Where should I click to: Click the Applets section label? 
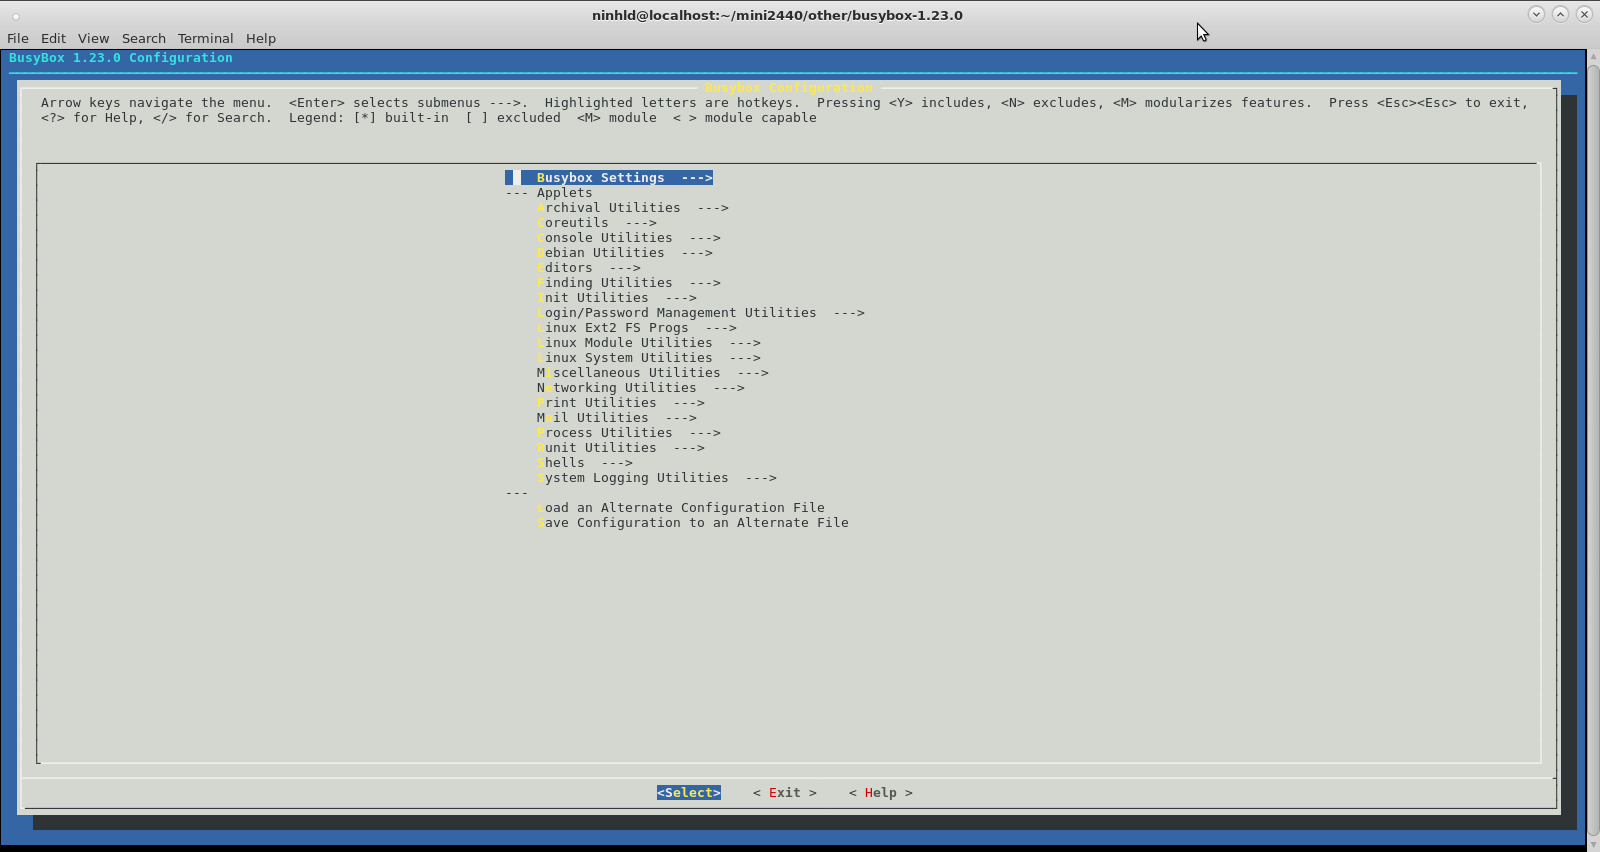(x=565, y=193)
